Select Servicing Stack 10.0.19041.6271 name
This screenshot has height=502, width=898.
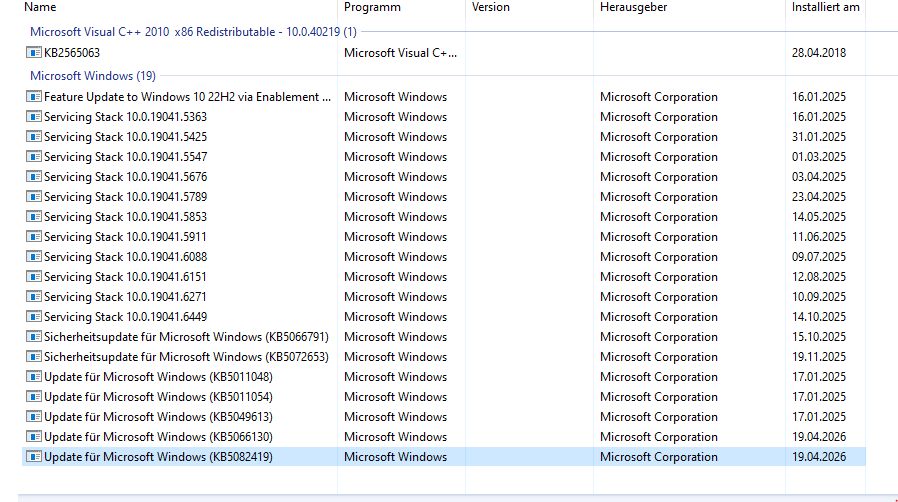(x=125, y=297)
